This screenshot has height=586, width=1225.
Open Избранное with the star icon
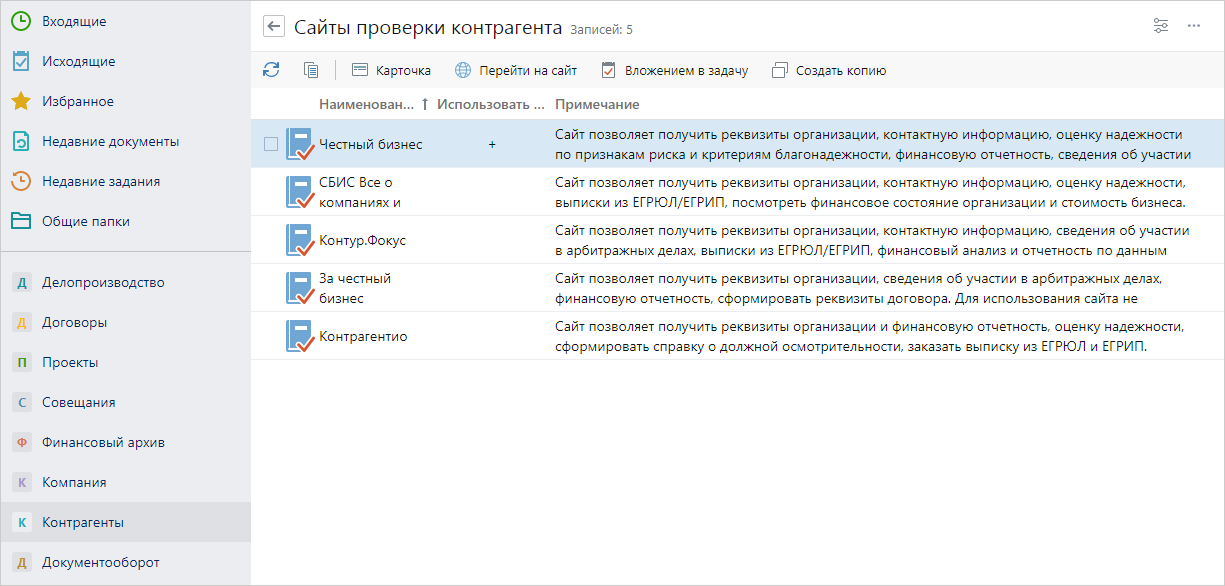(77, 102)
